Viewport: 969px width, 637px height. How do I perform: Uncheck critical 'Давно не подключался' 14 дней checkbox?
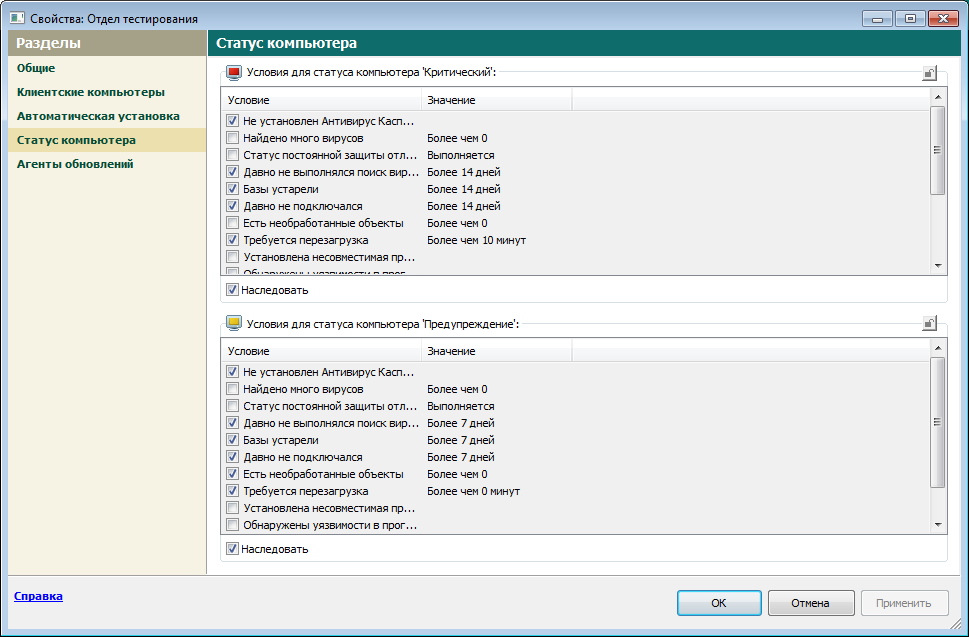[x=232, y=206]
